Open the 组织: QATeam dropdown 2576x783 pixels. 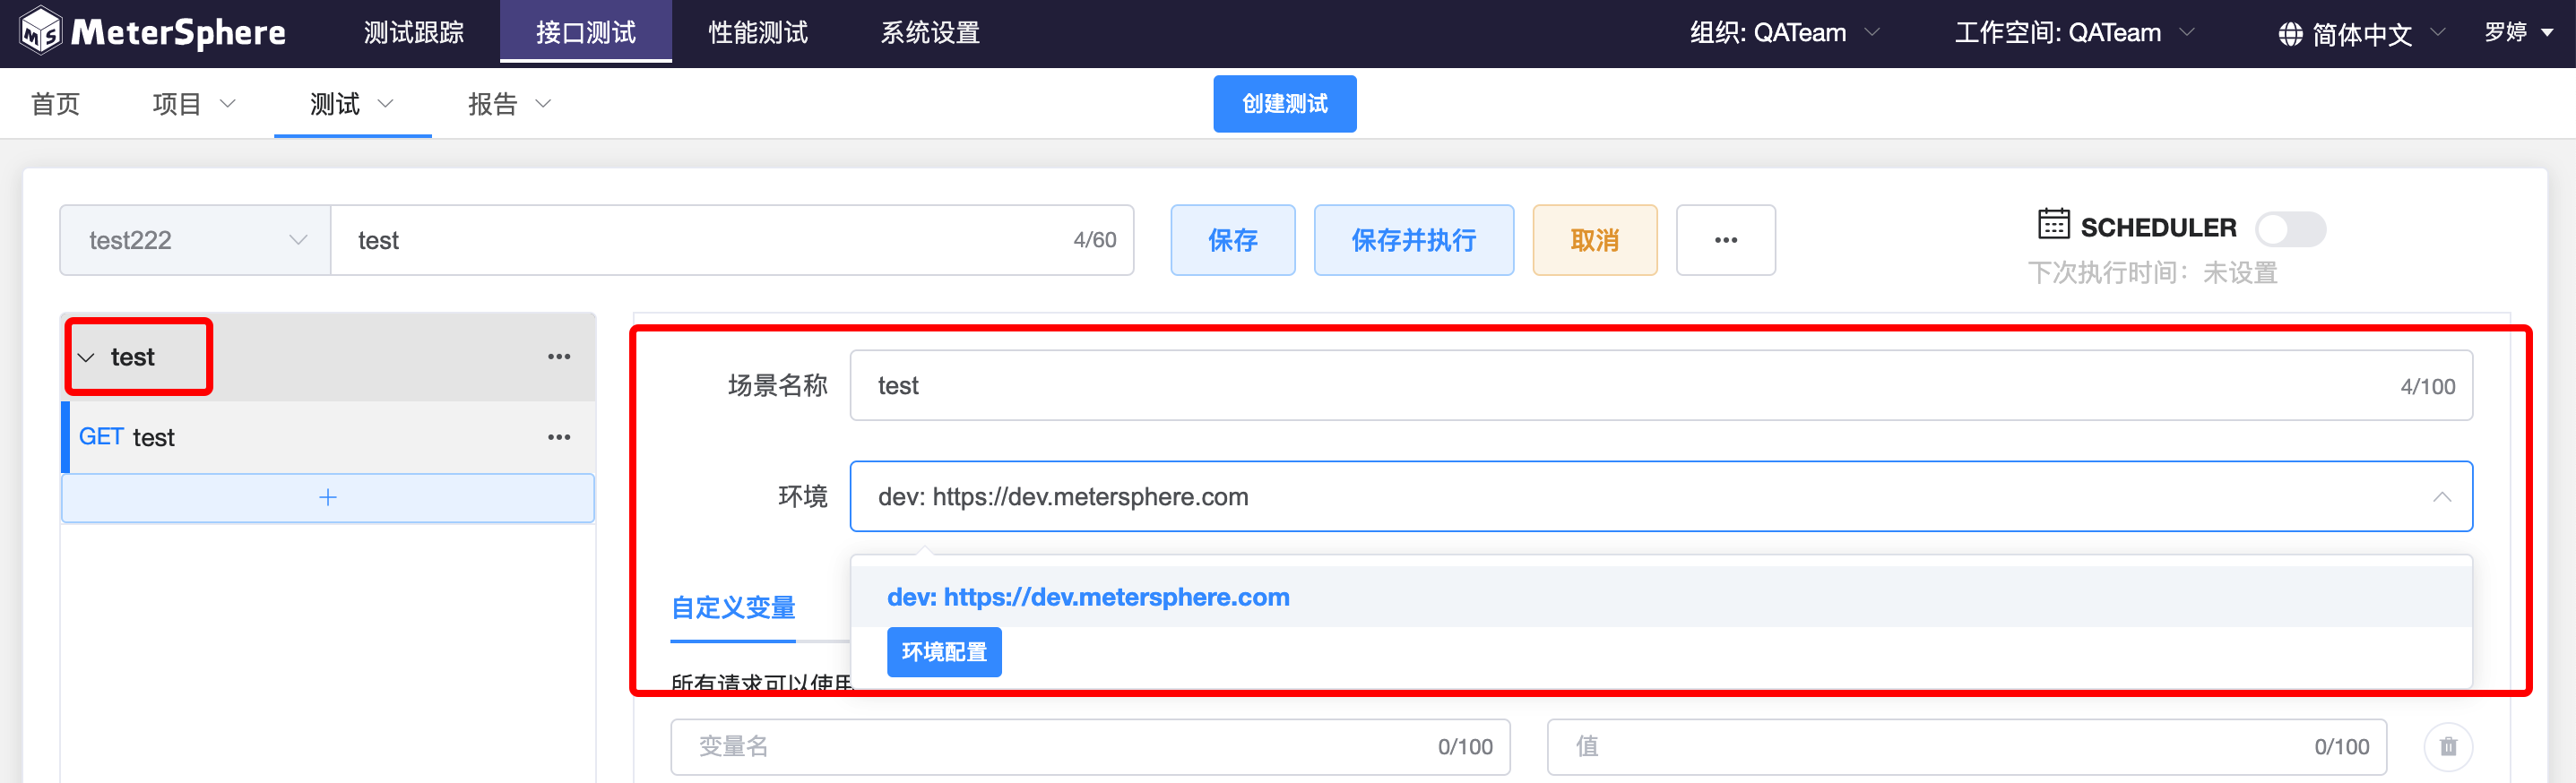1785,33
